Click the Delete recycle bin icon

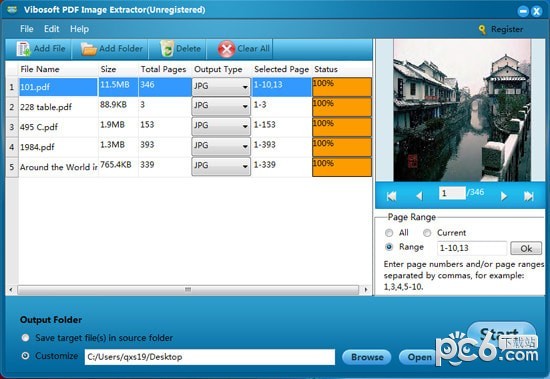(167, 48)
